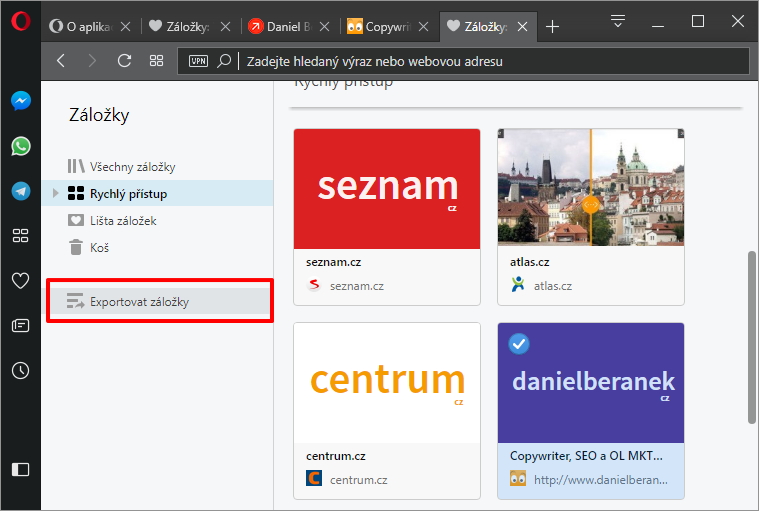Viewport: 759px width, 511px height.
Task: Open Telegram in the sidebar
Action: pos(21,191)
